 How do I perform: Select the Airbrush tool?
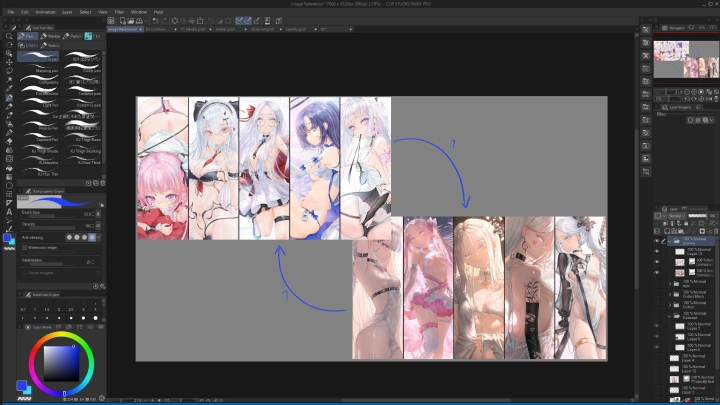[9, 124]
